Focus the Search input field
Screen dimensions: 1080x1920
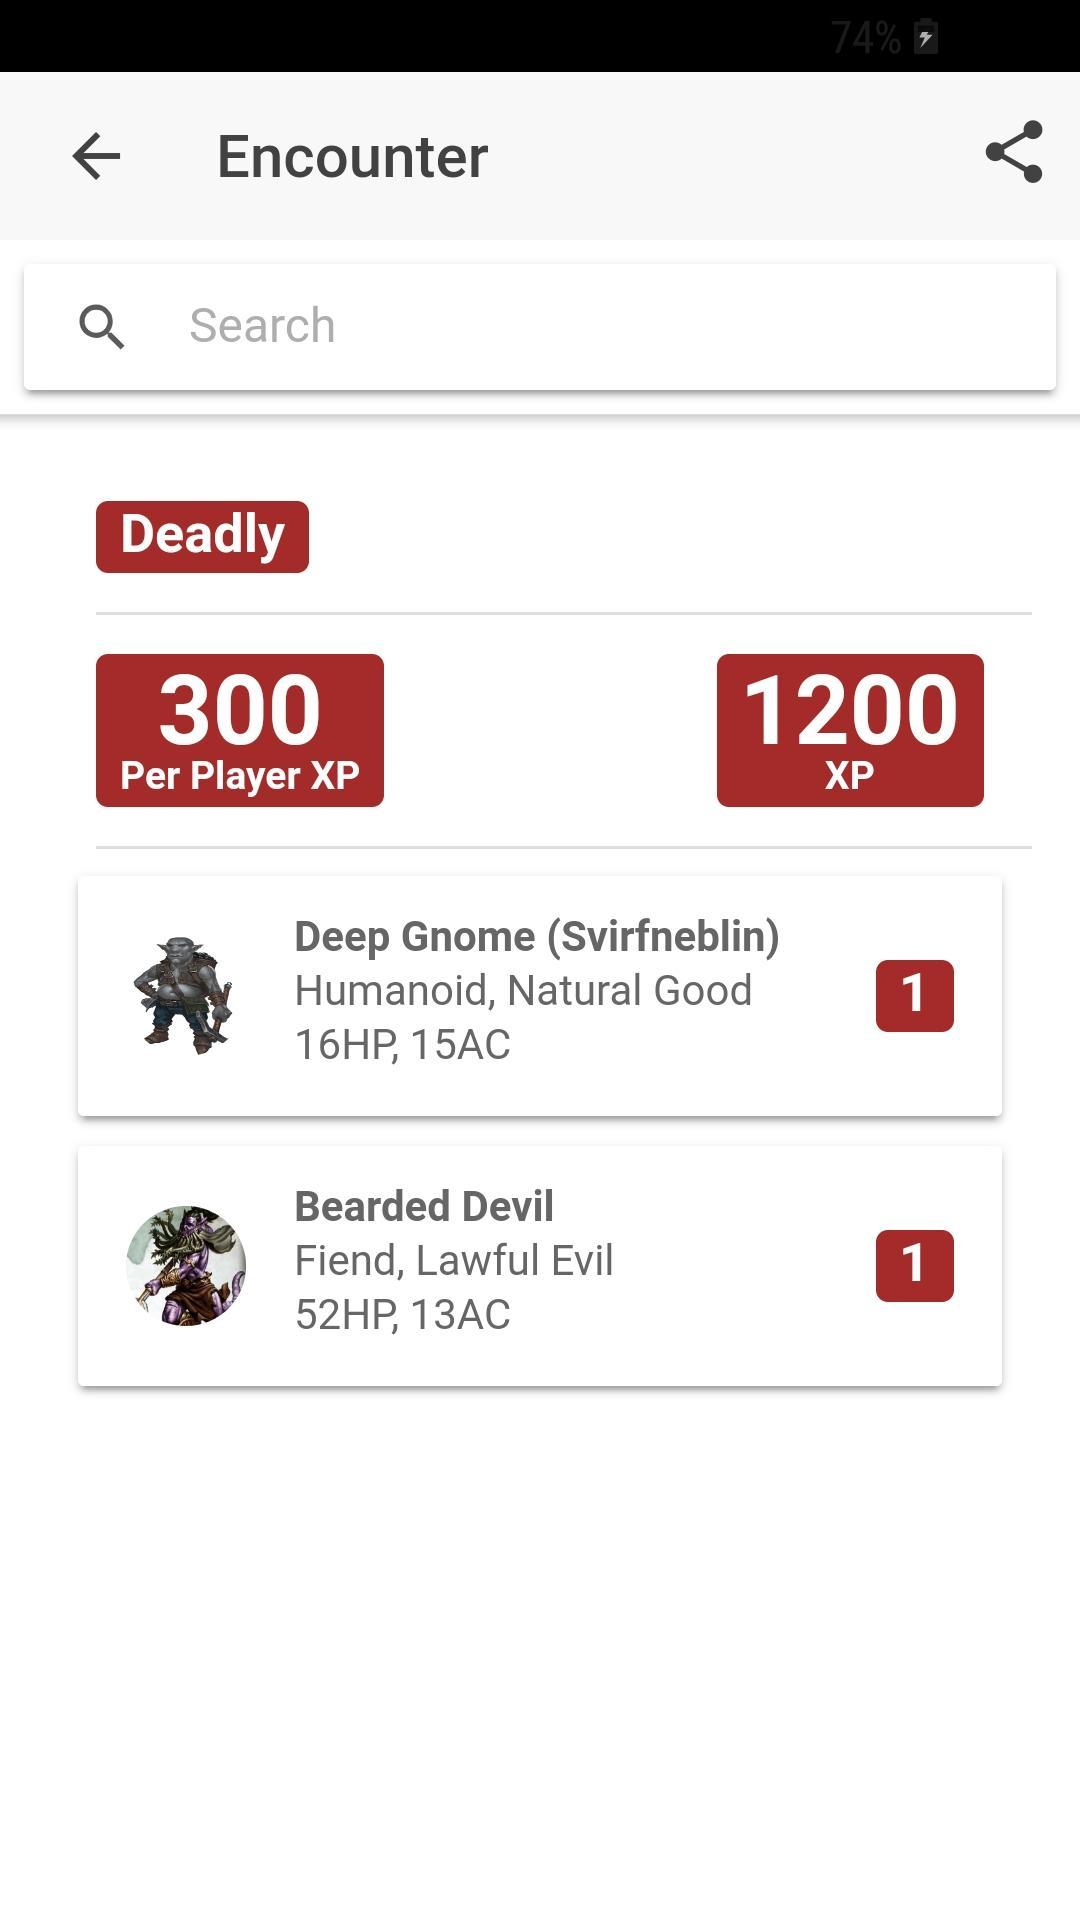click(x=600, y=326)
